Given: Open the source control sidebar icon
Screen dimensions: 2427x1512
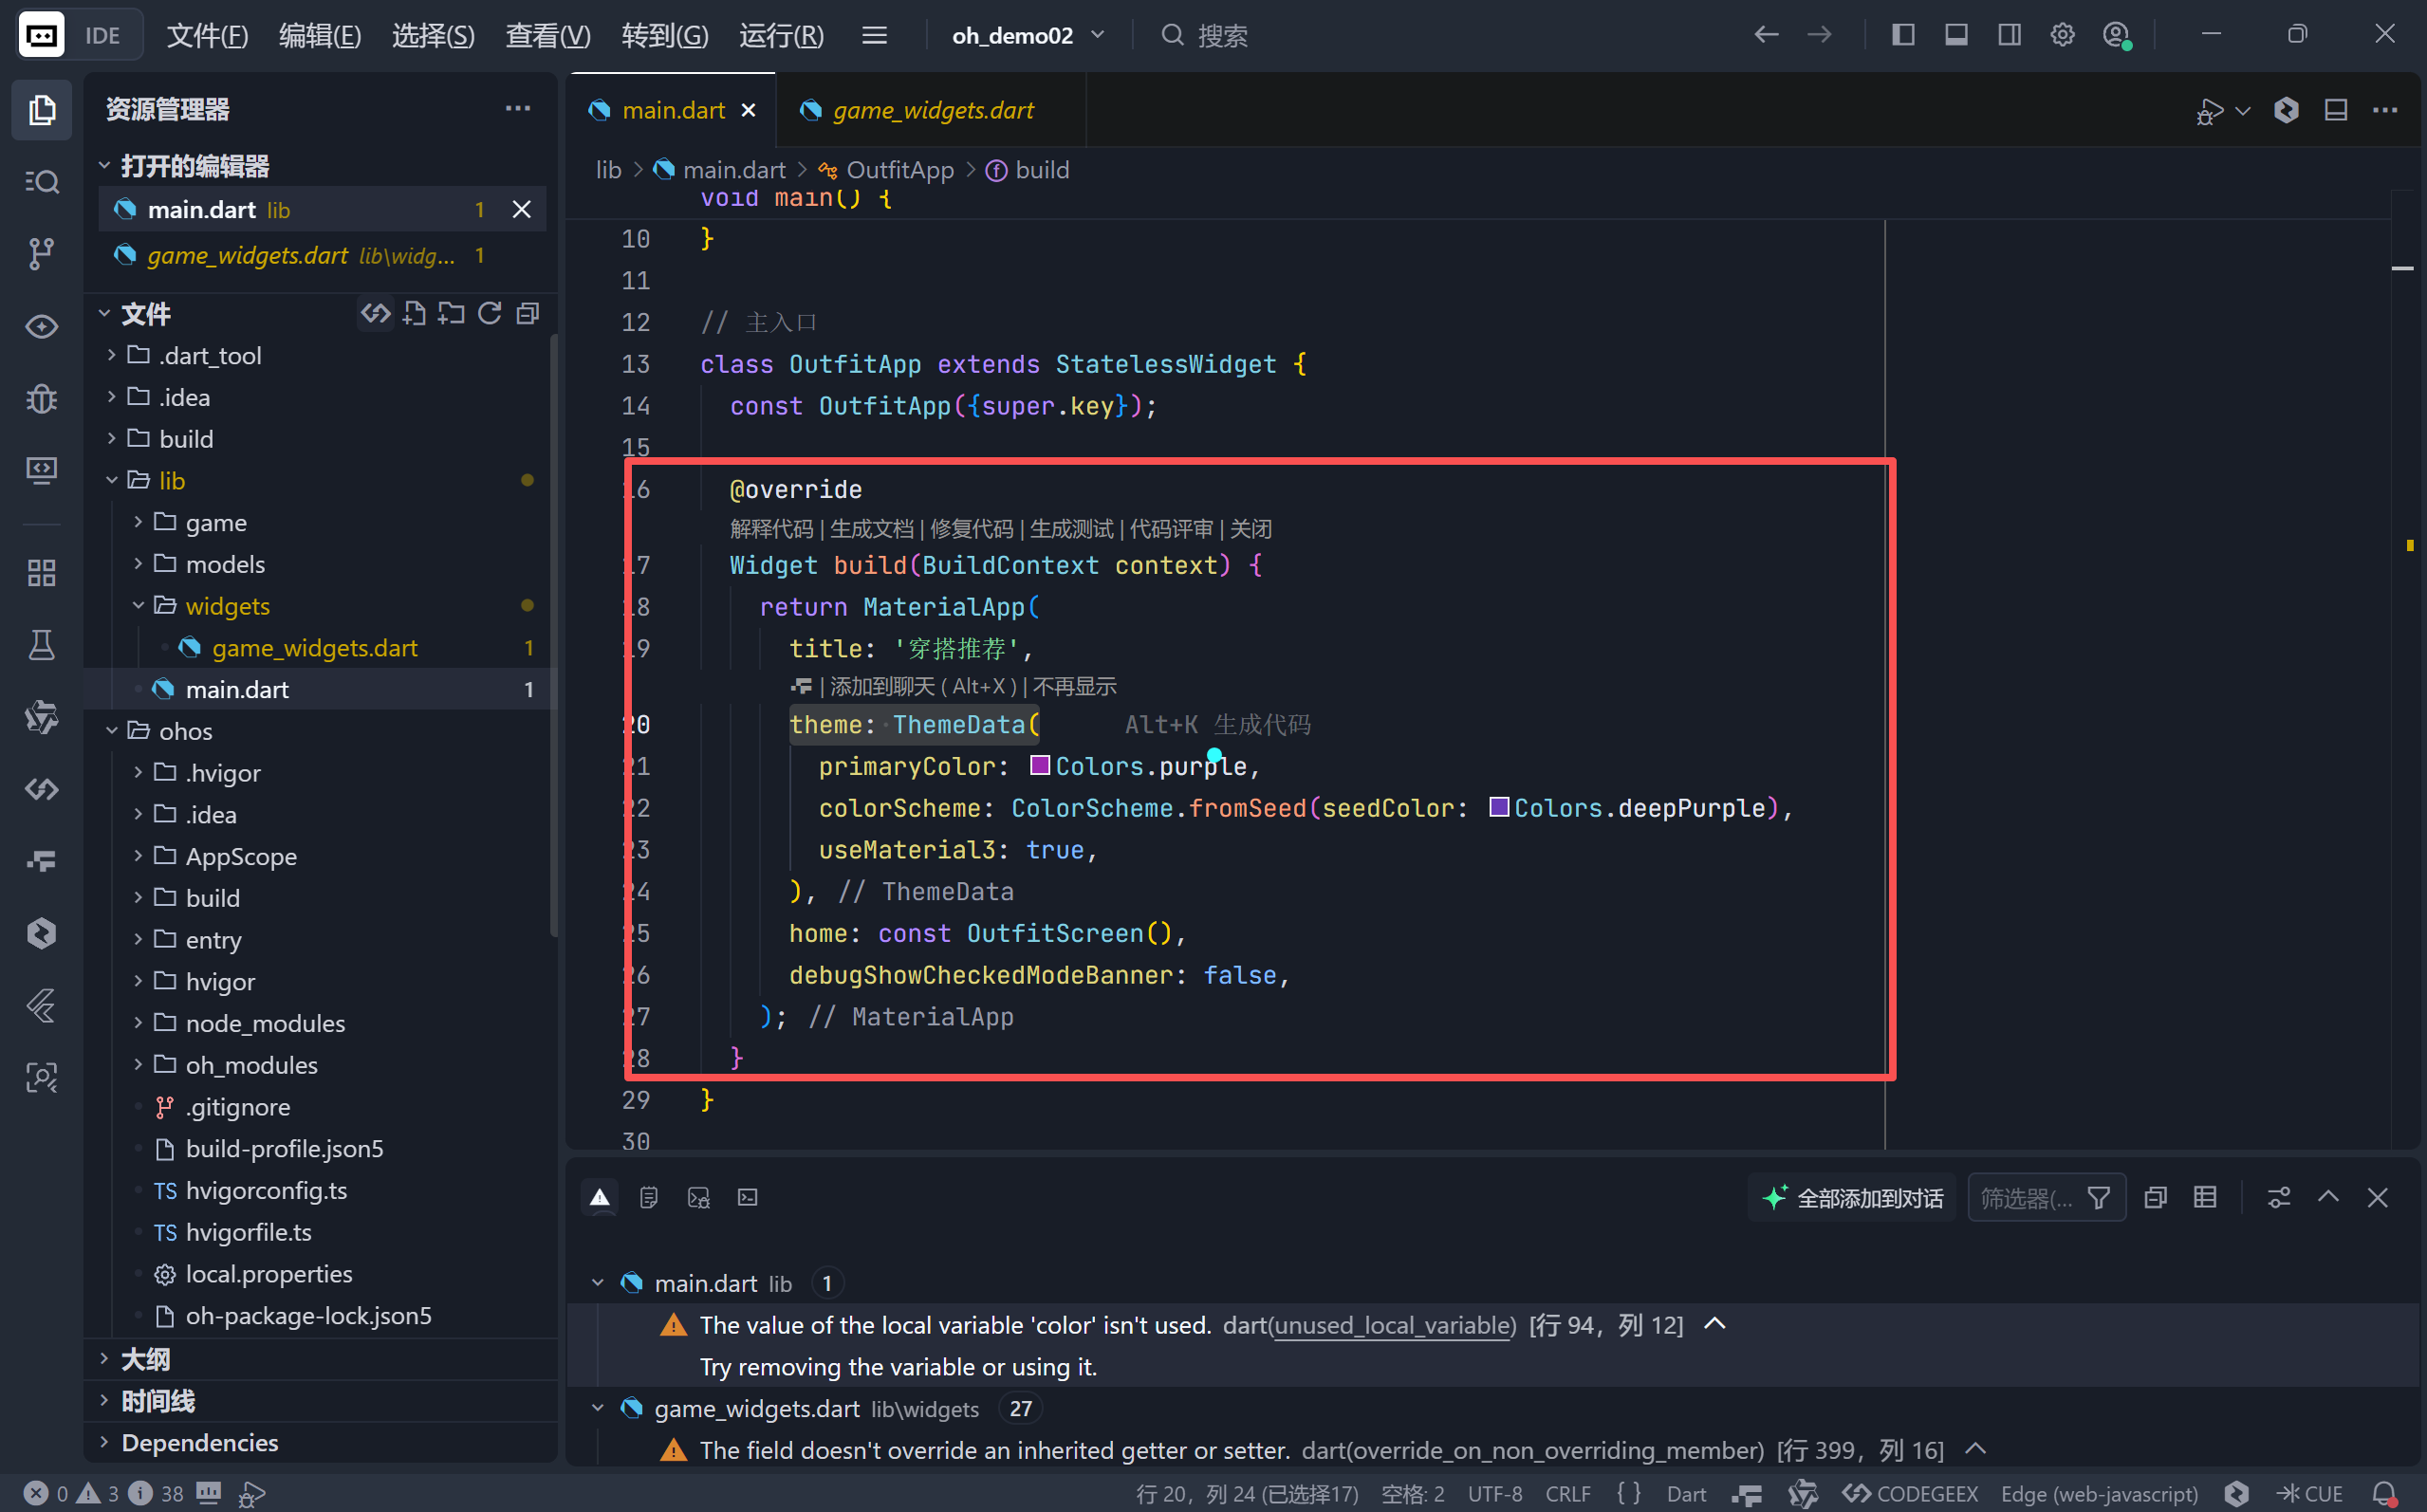Looking at the screenshot, I should tap(41, 253).
